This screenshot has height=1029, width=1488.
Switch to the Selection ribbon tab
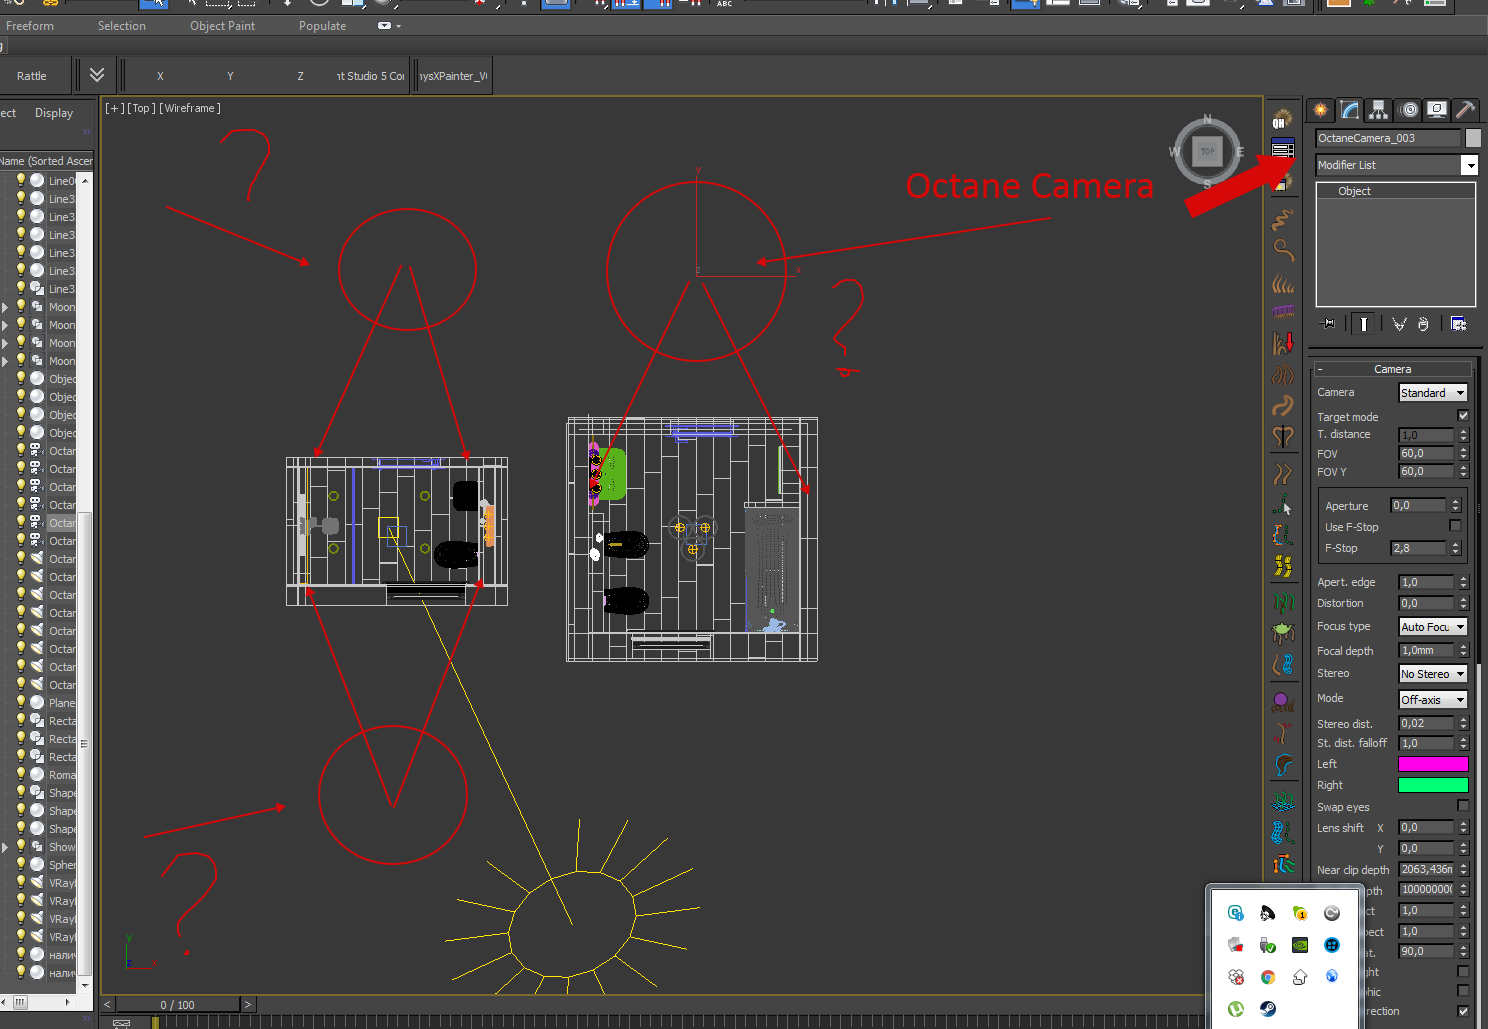click(x=122, y=26)
